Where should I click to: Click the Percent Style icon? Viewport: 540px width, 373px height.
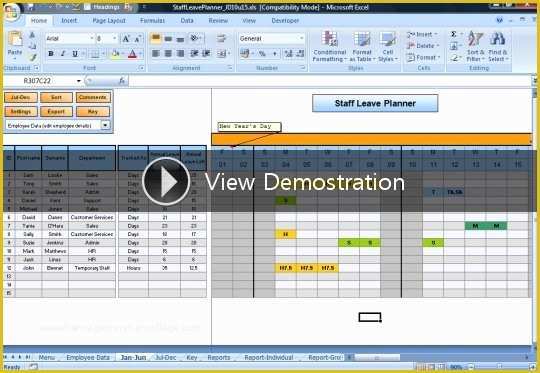(262, 53)
